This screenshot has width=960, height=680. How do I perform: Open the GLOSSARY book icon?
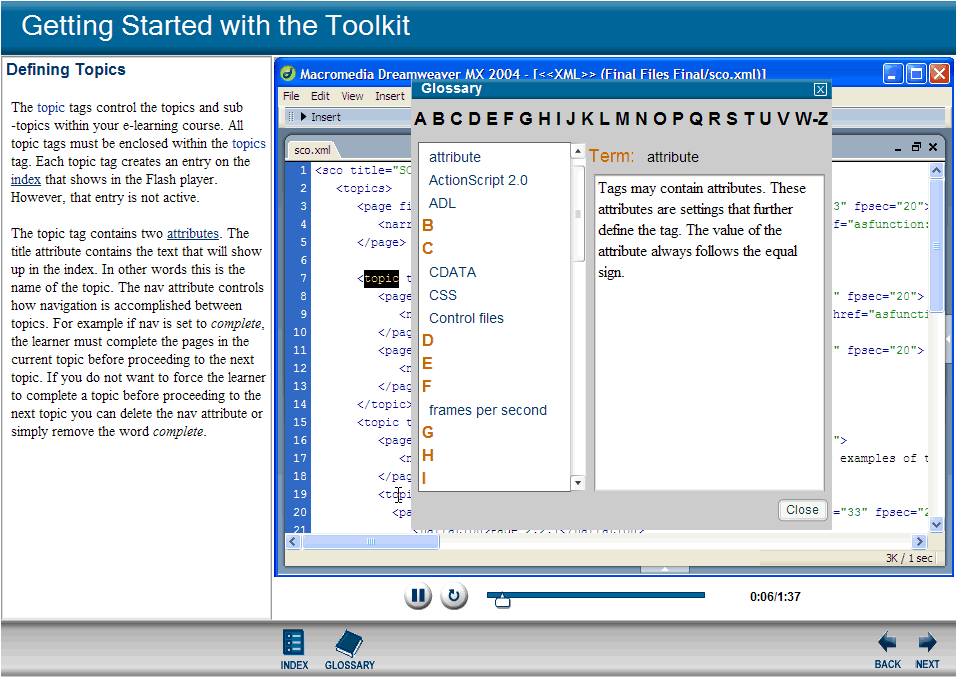[350, 651]
